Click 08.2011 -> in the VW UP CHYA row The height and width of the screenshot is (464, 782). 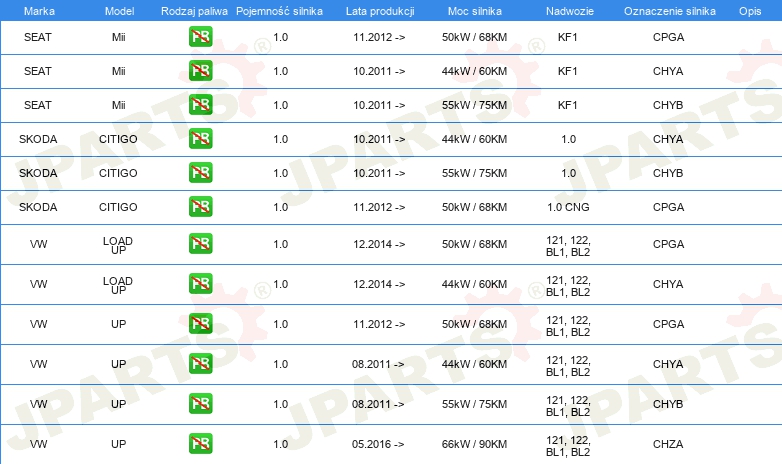pyautogui.click(x=378, y=364)
